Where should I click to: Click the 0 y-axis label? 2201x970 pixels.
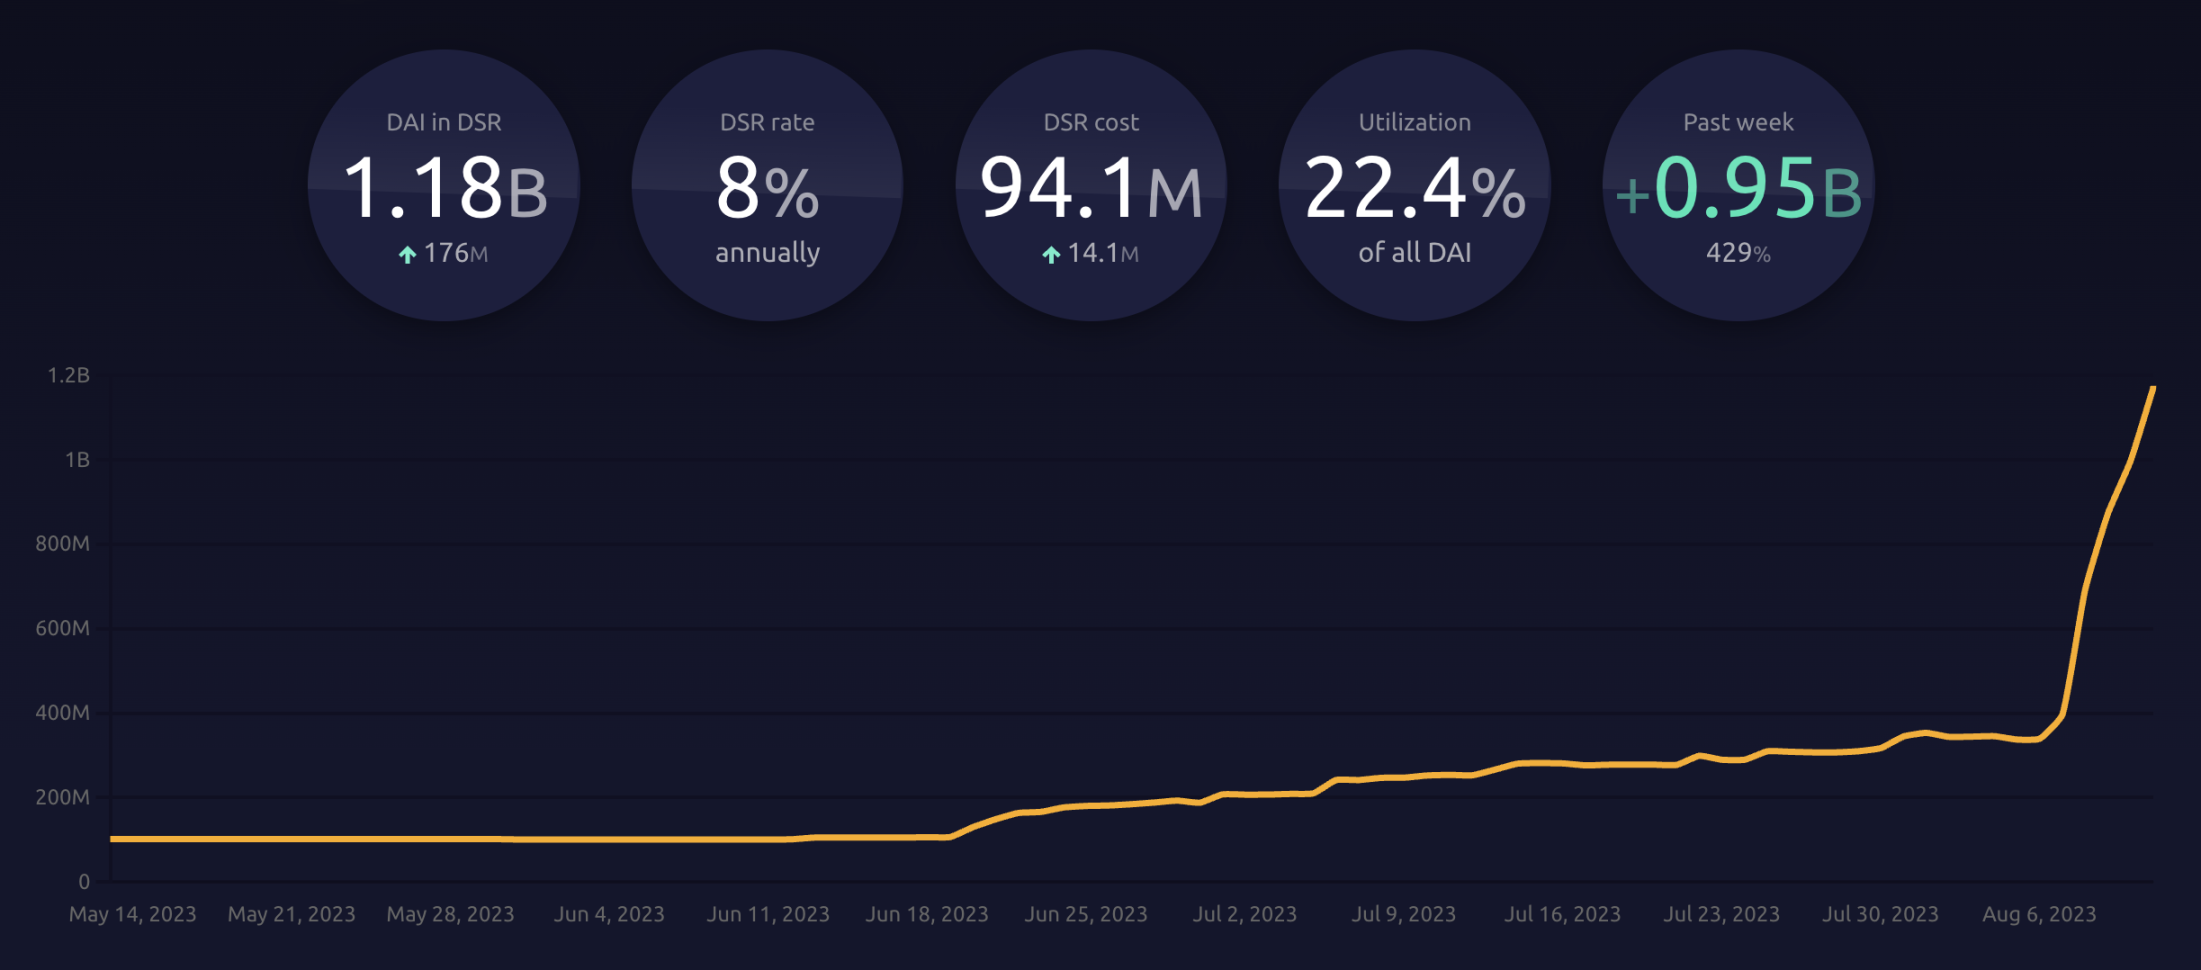point(84,882)
